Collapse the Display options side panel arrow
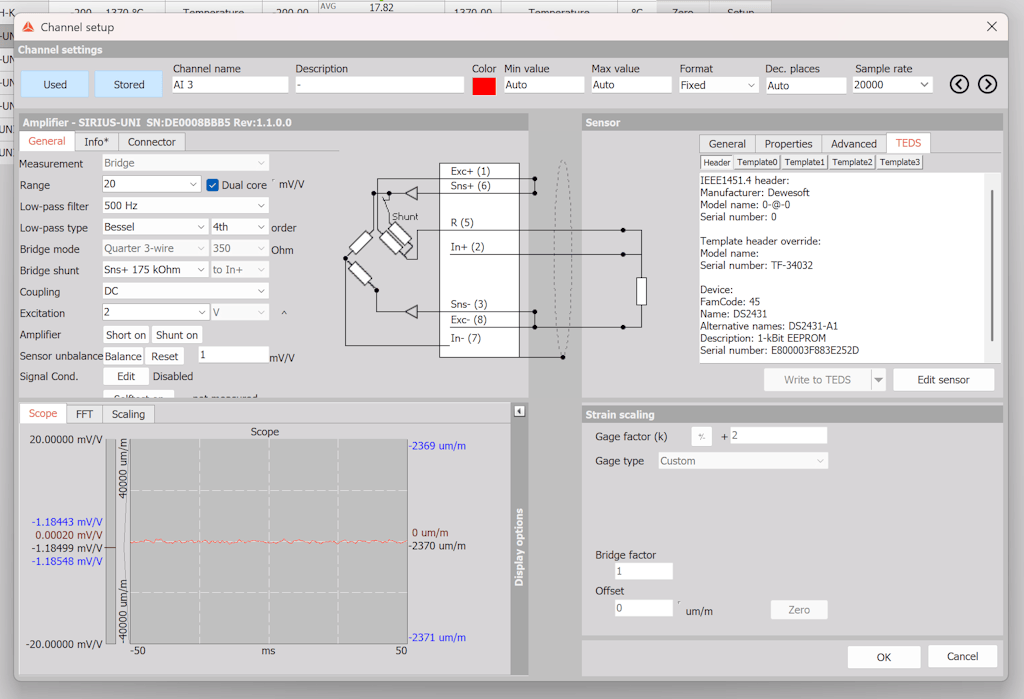1024x699 pixels. click(519, 411)
